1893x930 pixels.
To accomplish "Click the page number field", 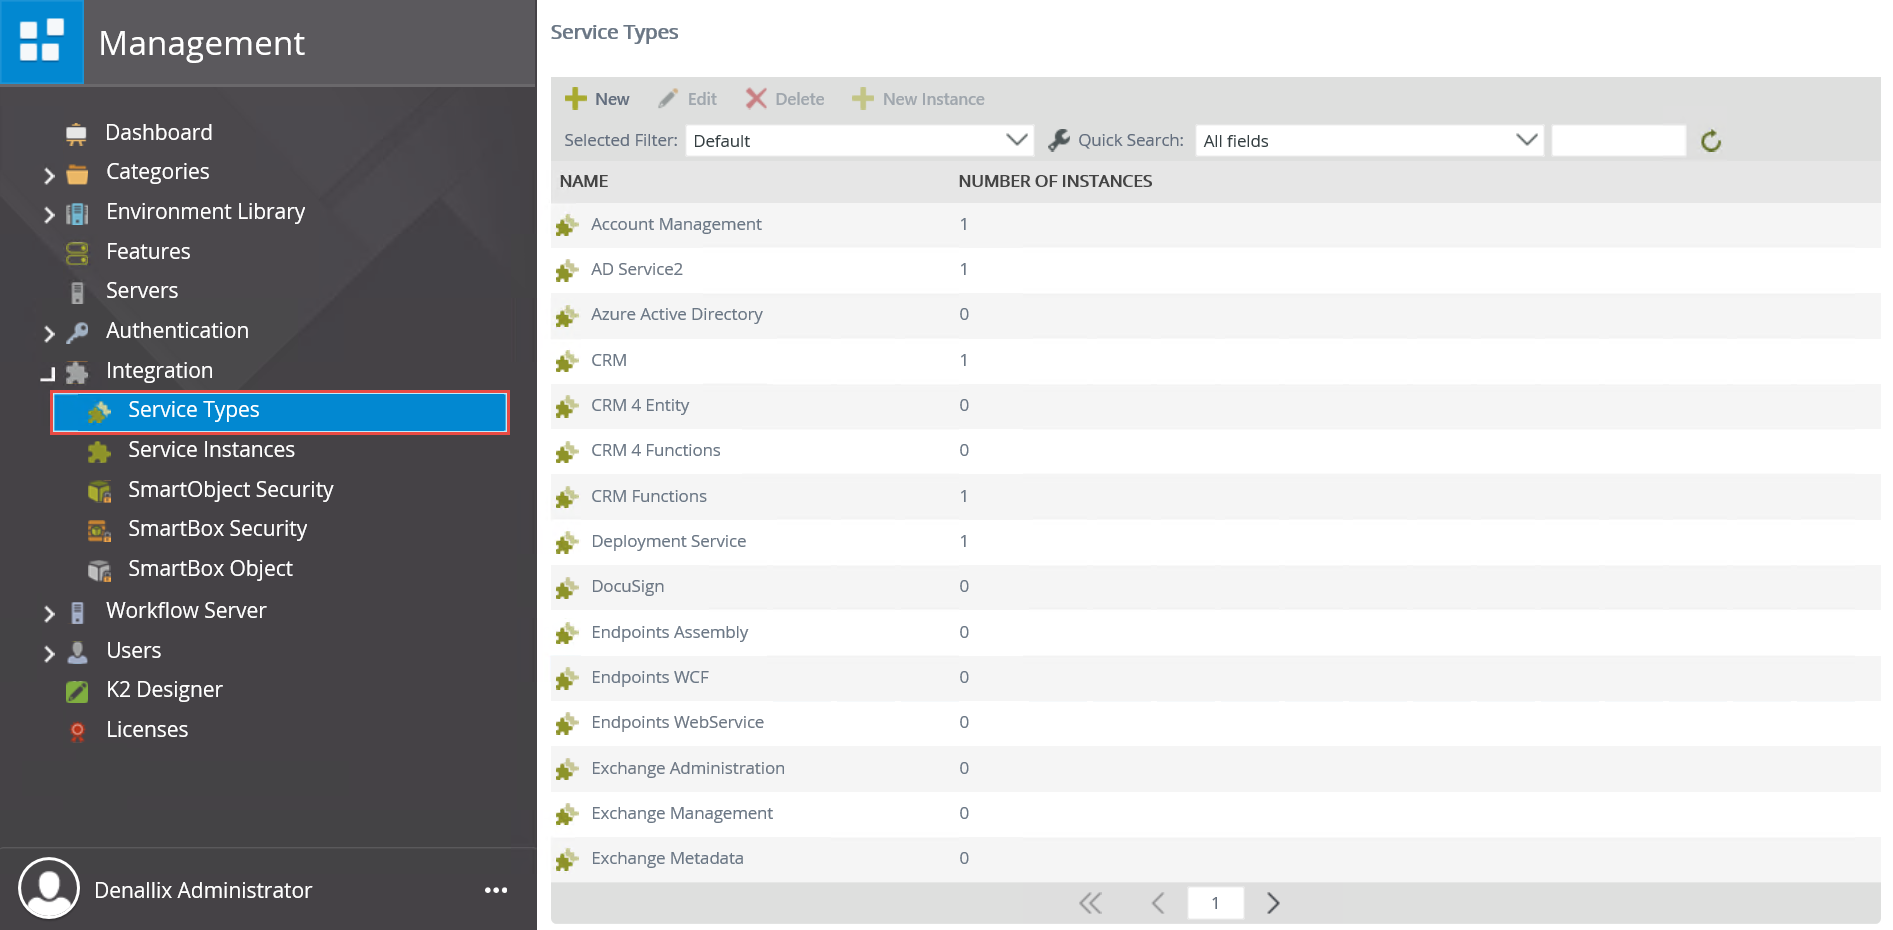I will [1215, 903].
